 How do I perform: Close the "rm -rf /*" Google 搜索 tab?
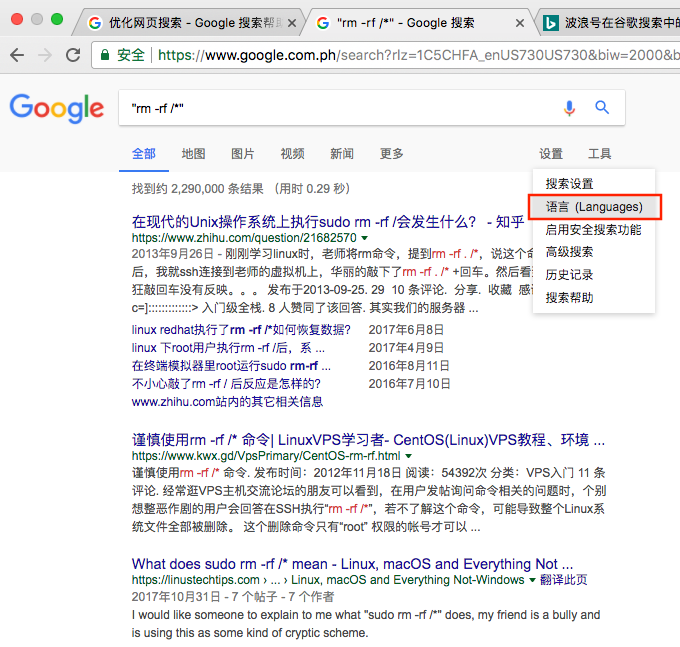click(x=520, y=23)
